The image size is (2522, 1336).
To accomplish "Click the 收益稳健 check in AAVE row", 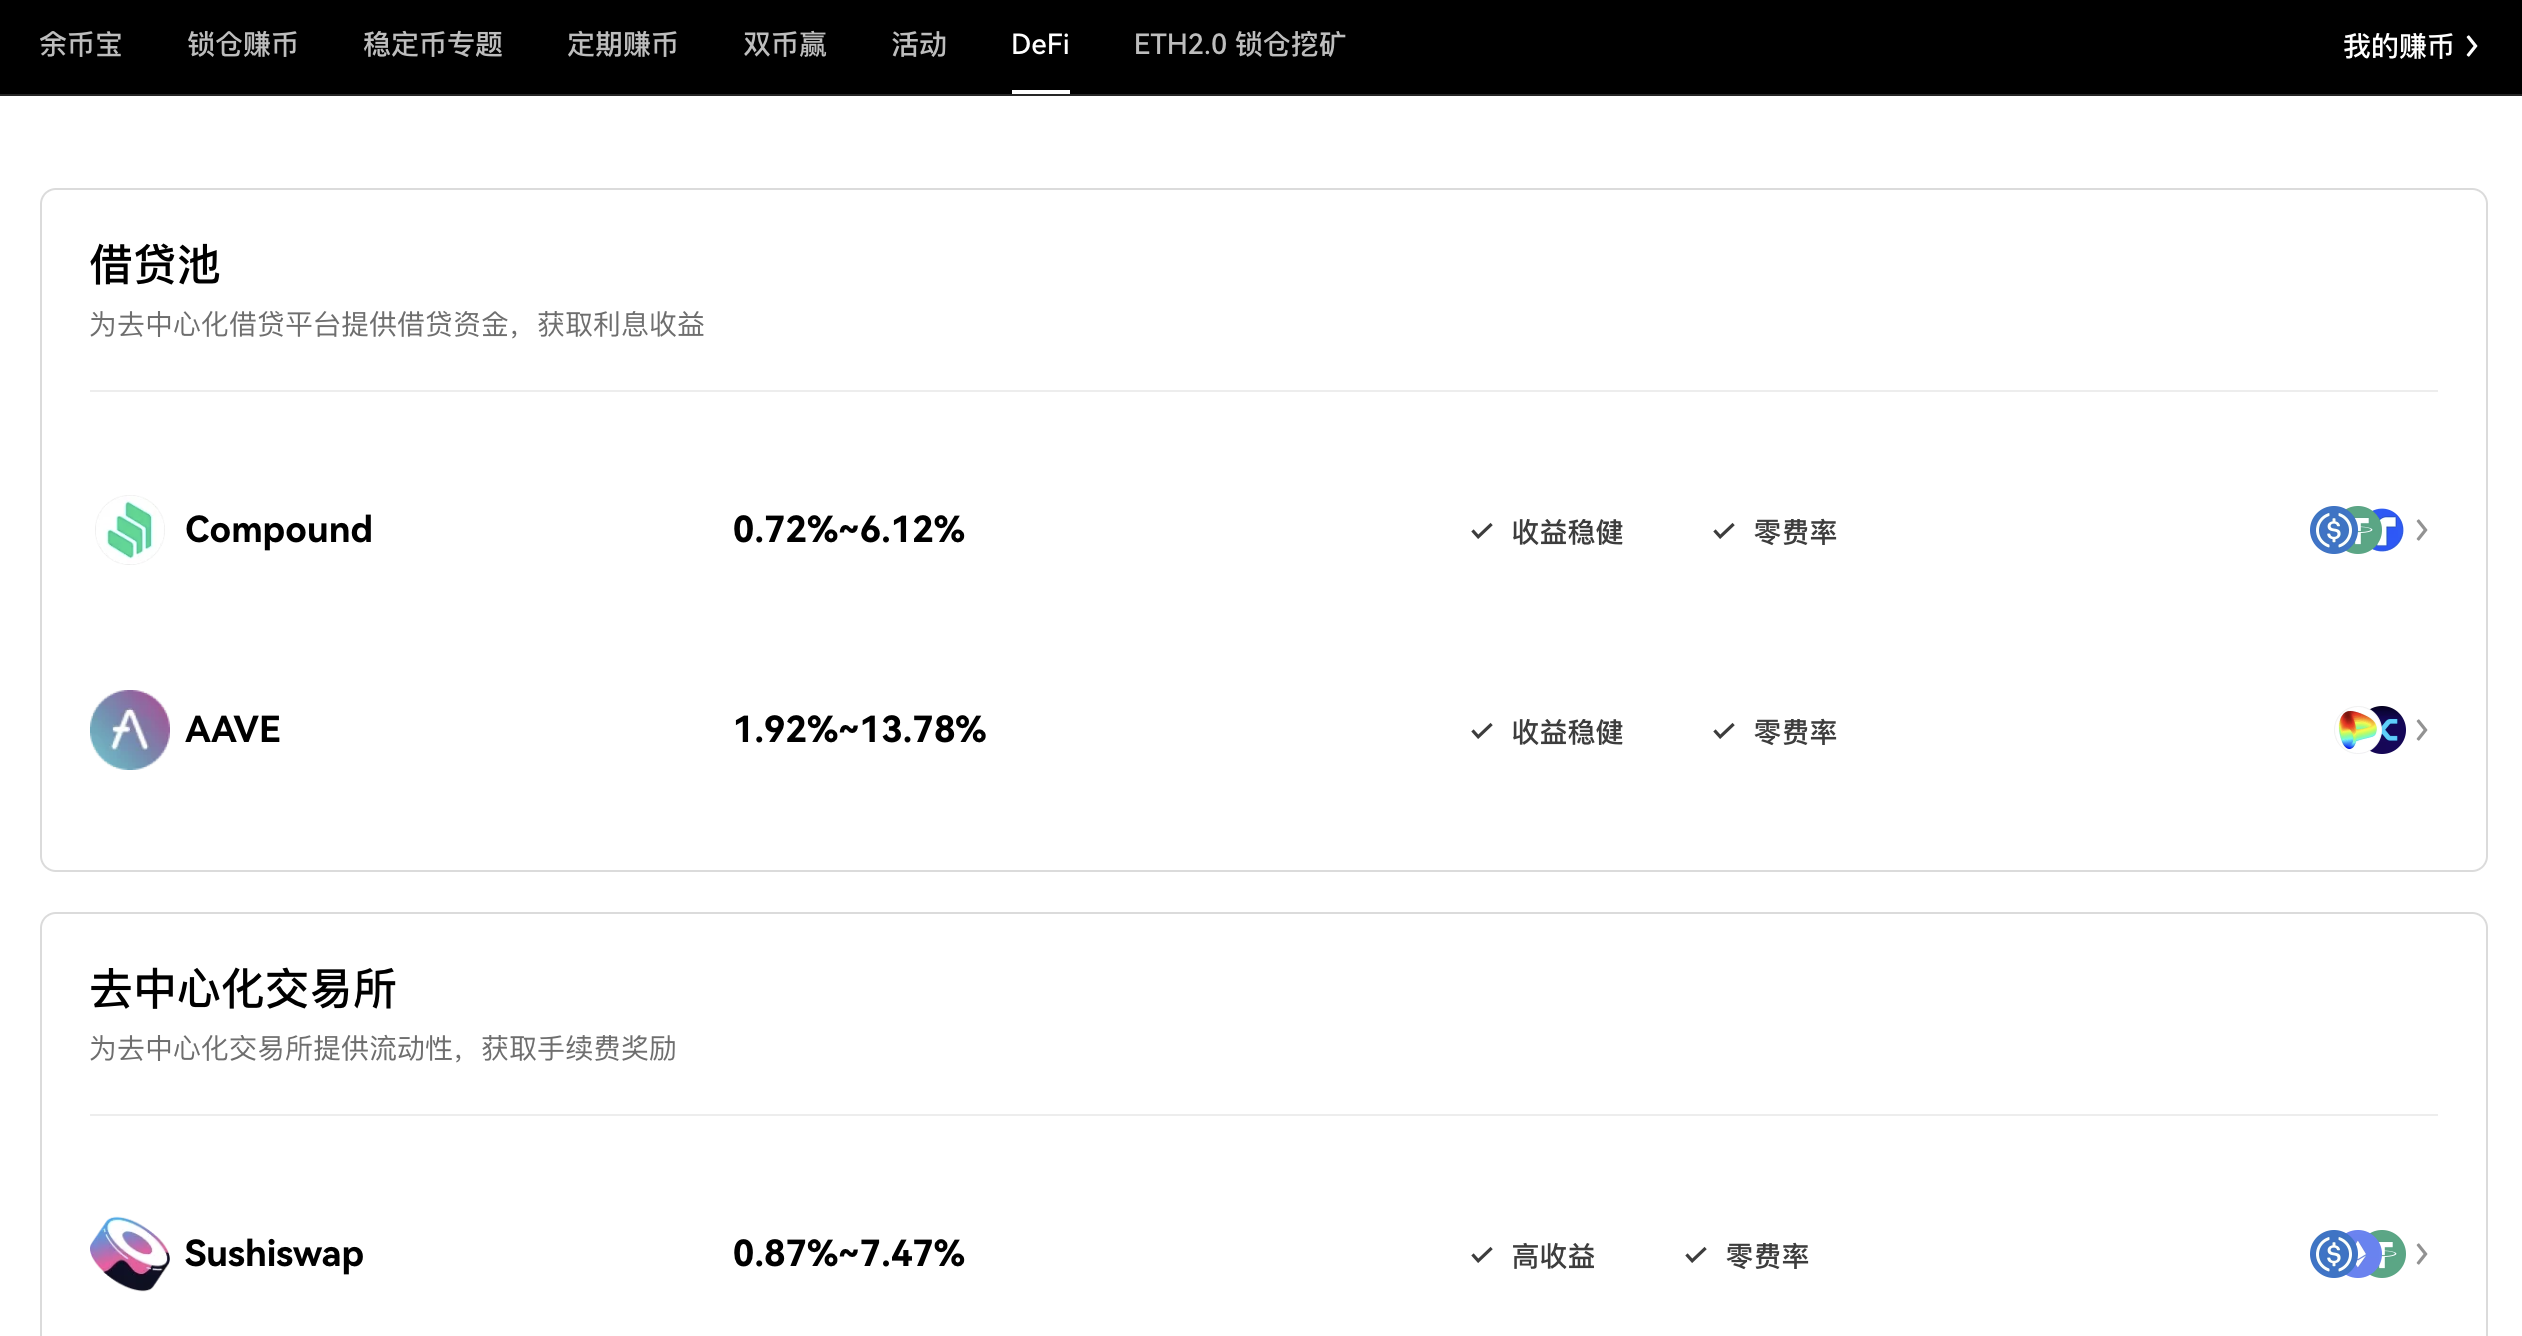I will [x=1482, y=731].
